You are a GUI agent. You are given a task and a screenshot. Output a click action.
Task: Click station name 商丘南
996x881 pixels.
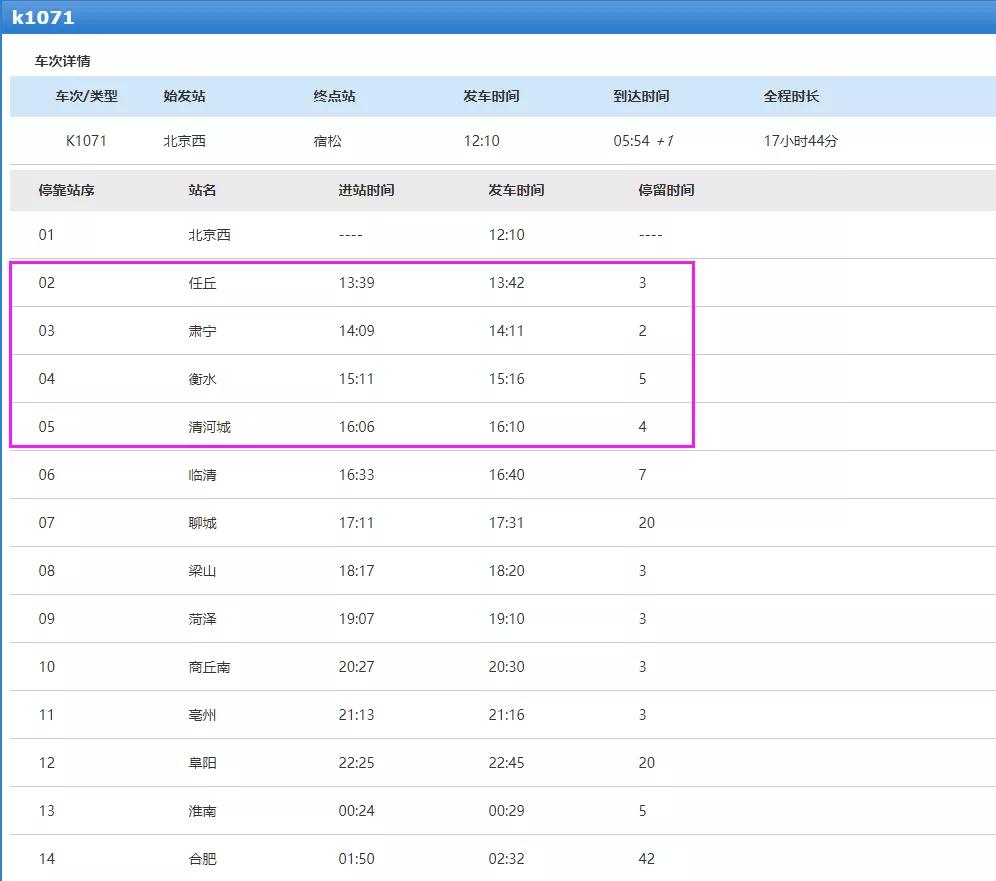click(x=209, y=667)
